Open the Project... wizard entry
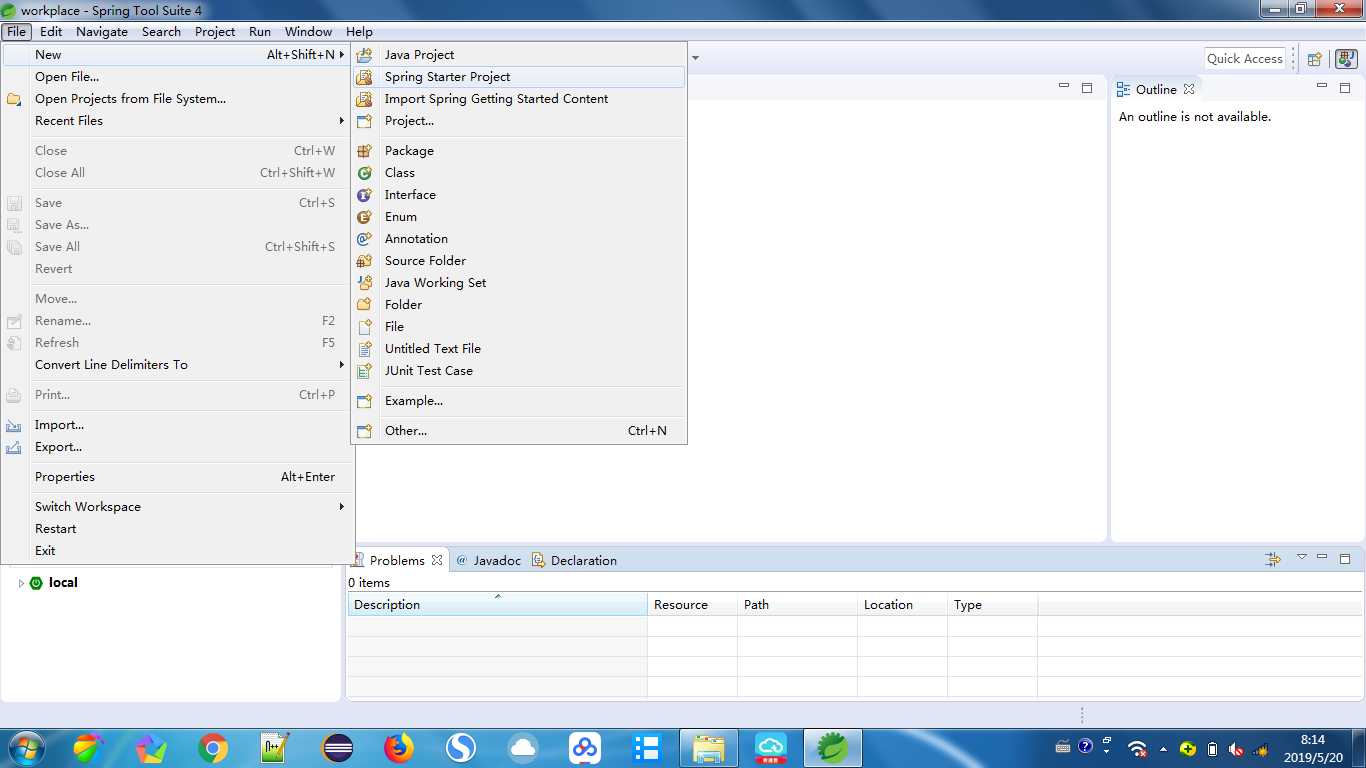Viewport: 1366px width, 768px height. [x=519, y=121]
